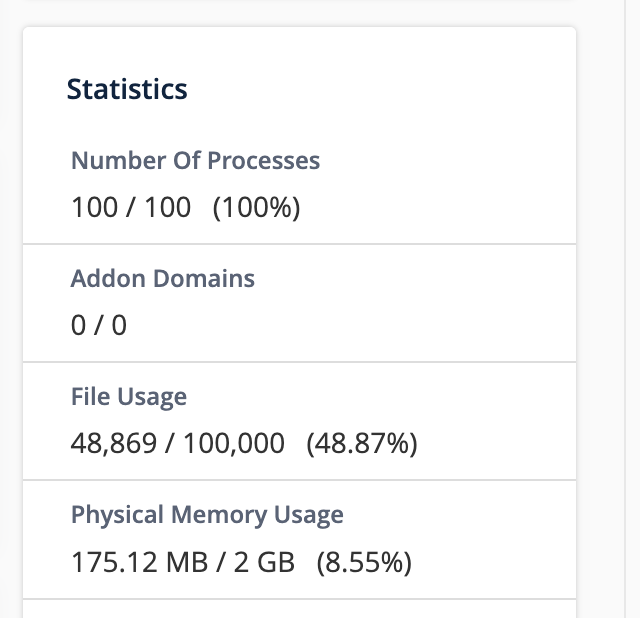Screen dimensions: 640x618
Task: Click the (48.87%) file usage percentage
Action: point(361,444)
